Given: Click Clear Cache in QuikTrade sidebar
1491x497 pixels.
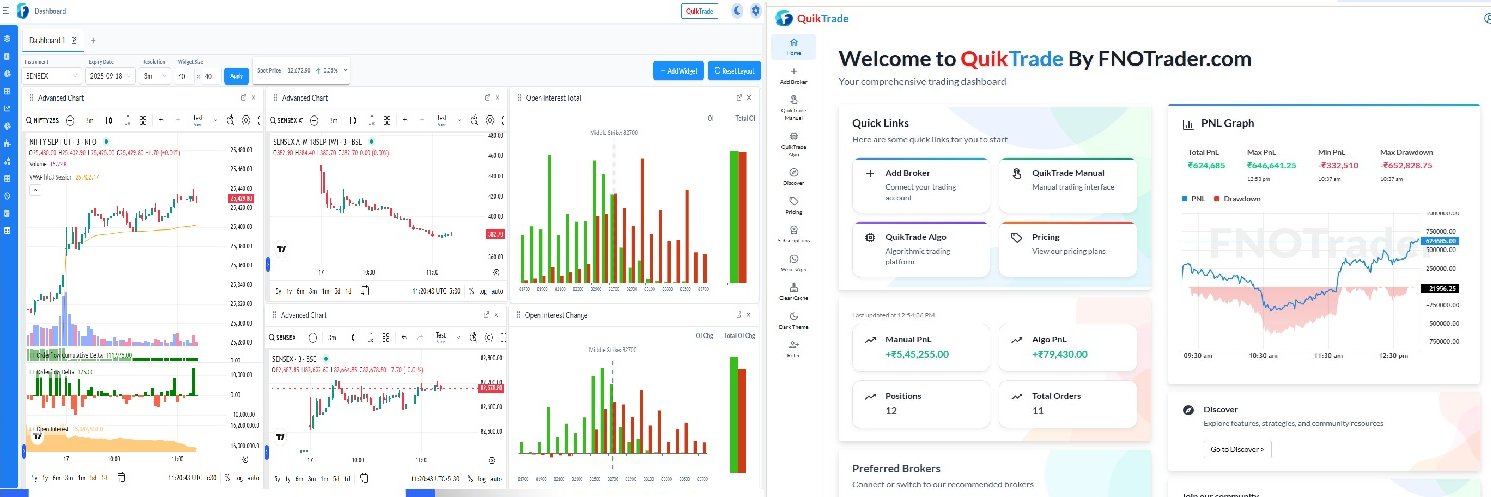Looking at the screenshot, I should [x=793, y=291].
